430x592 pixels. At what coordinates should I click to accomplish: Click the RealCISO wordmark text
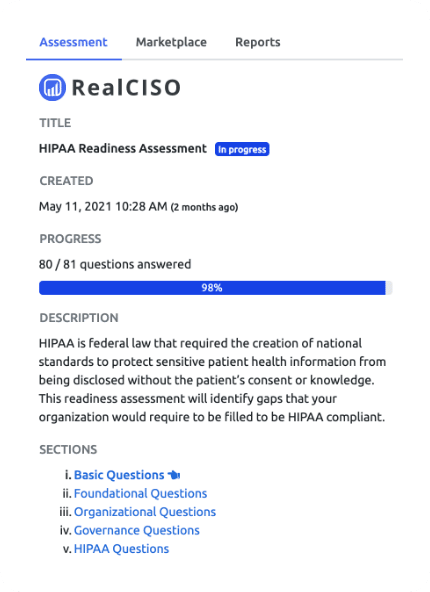point(126,88)
